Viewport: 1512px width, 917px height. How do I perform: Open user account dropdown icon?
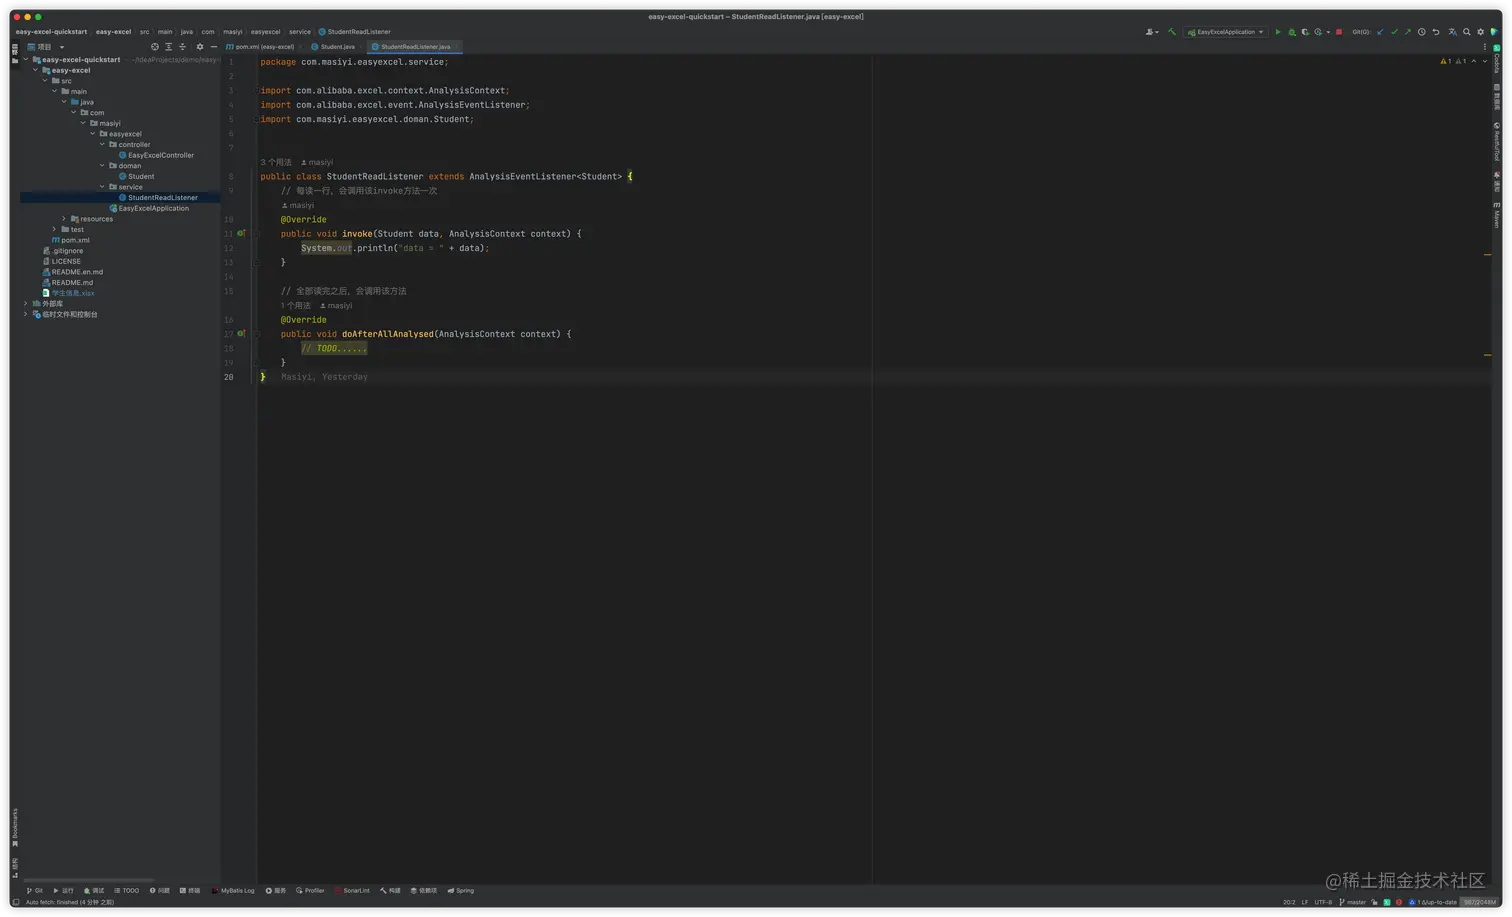click(1152, 32)
